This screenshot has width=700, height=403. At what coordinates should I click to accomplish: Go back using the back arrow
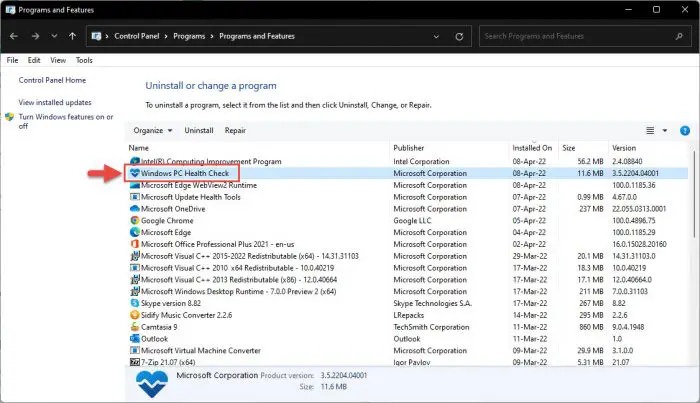click(x=14, y=36)
